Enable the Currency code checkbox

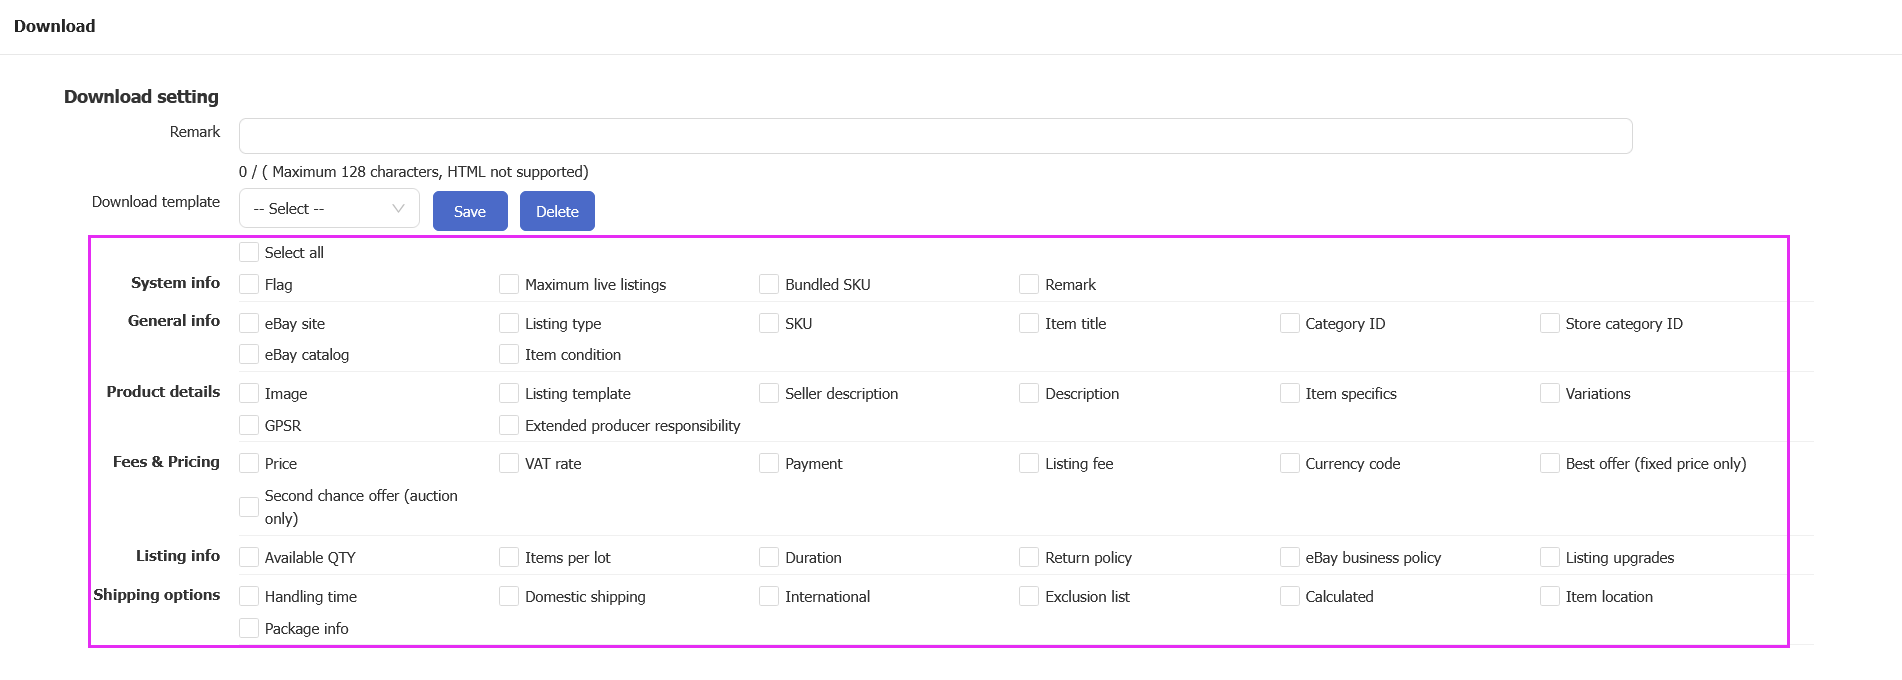click(1290, 463)
